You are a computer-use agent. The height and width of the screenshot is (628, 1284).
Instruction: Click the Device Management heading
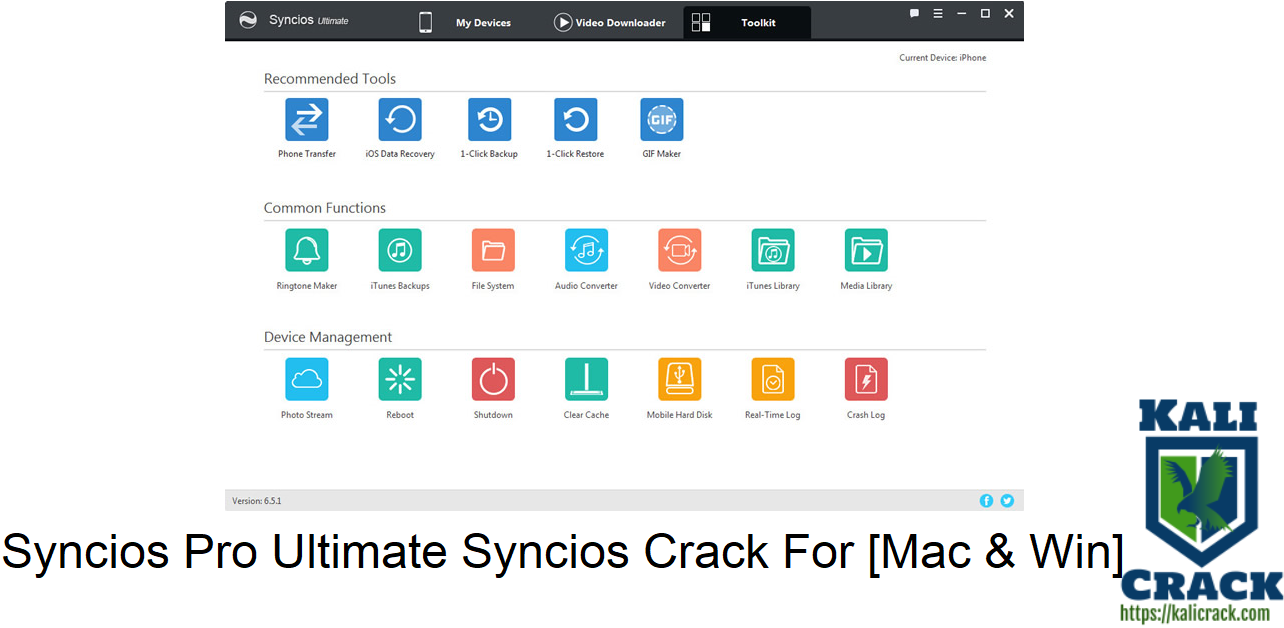tap(328, 337)
